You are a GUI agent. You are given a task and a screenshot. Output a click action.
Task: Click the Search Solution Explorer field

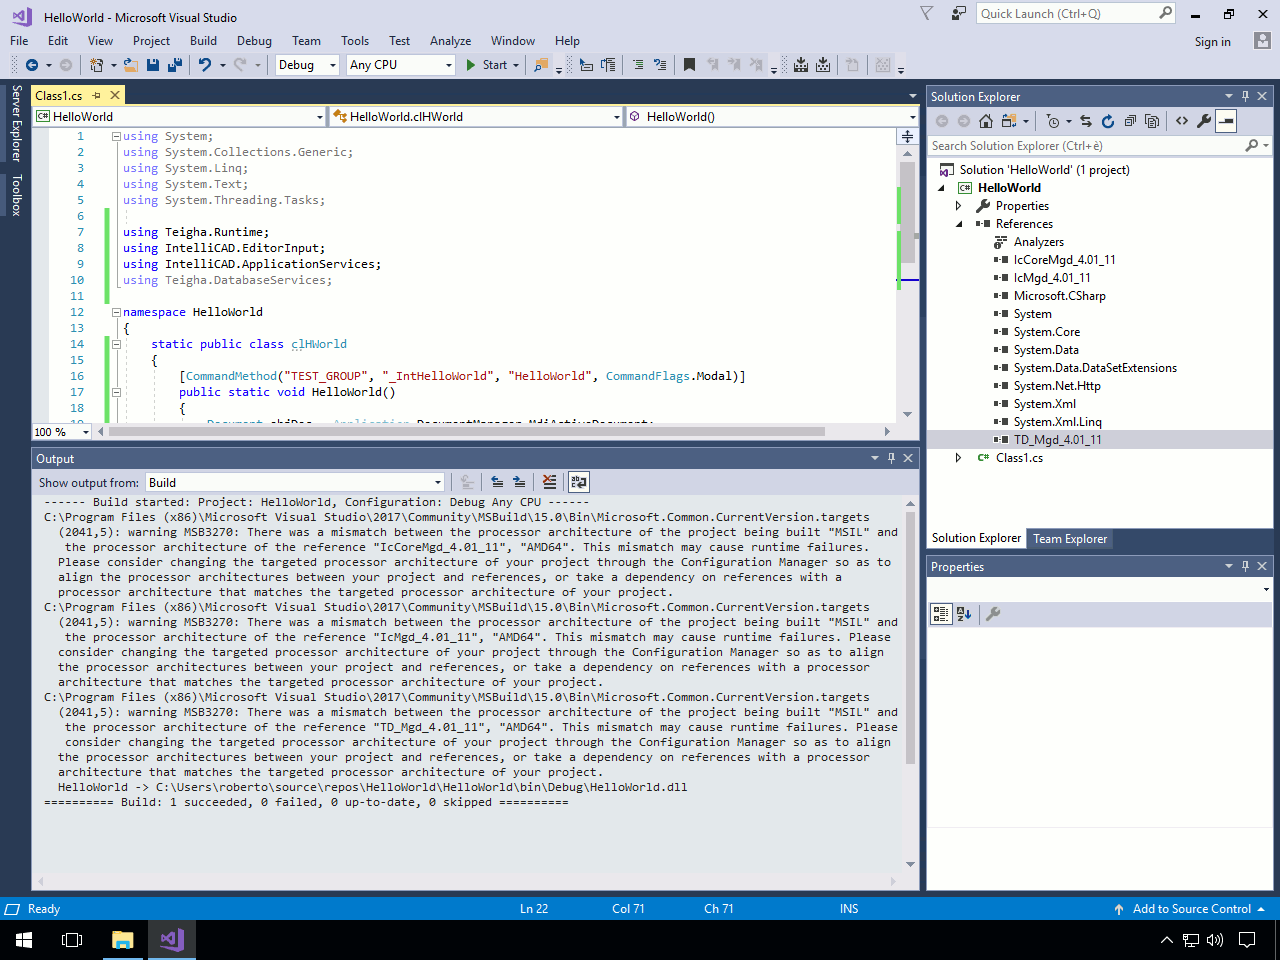tap(1085, 146)
